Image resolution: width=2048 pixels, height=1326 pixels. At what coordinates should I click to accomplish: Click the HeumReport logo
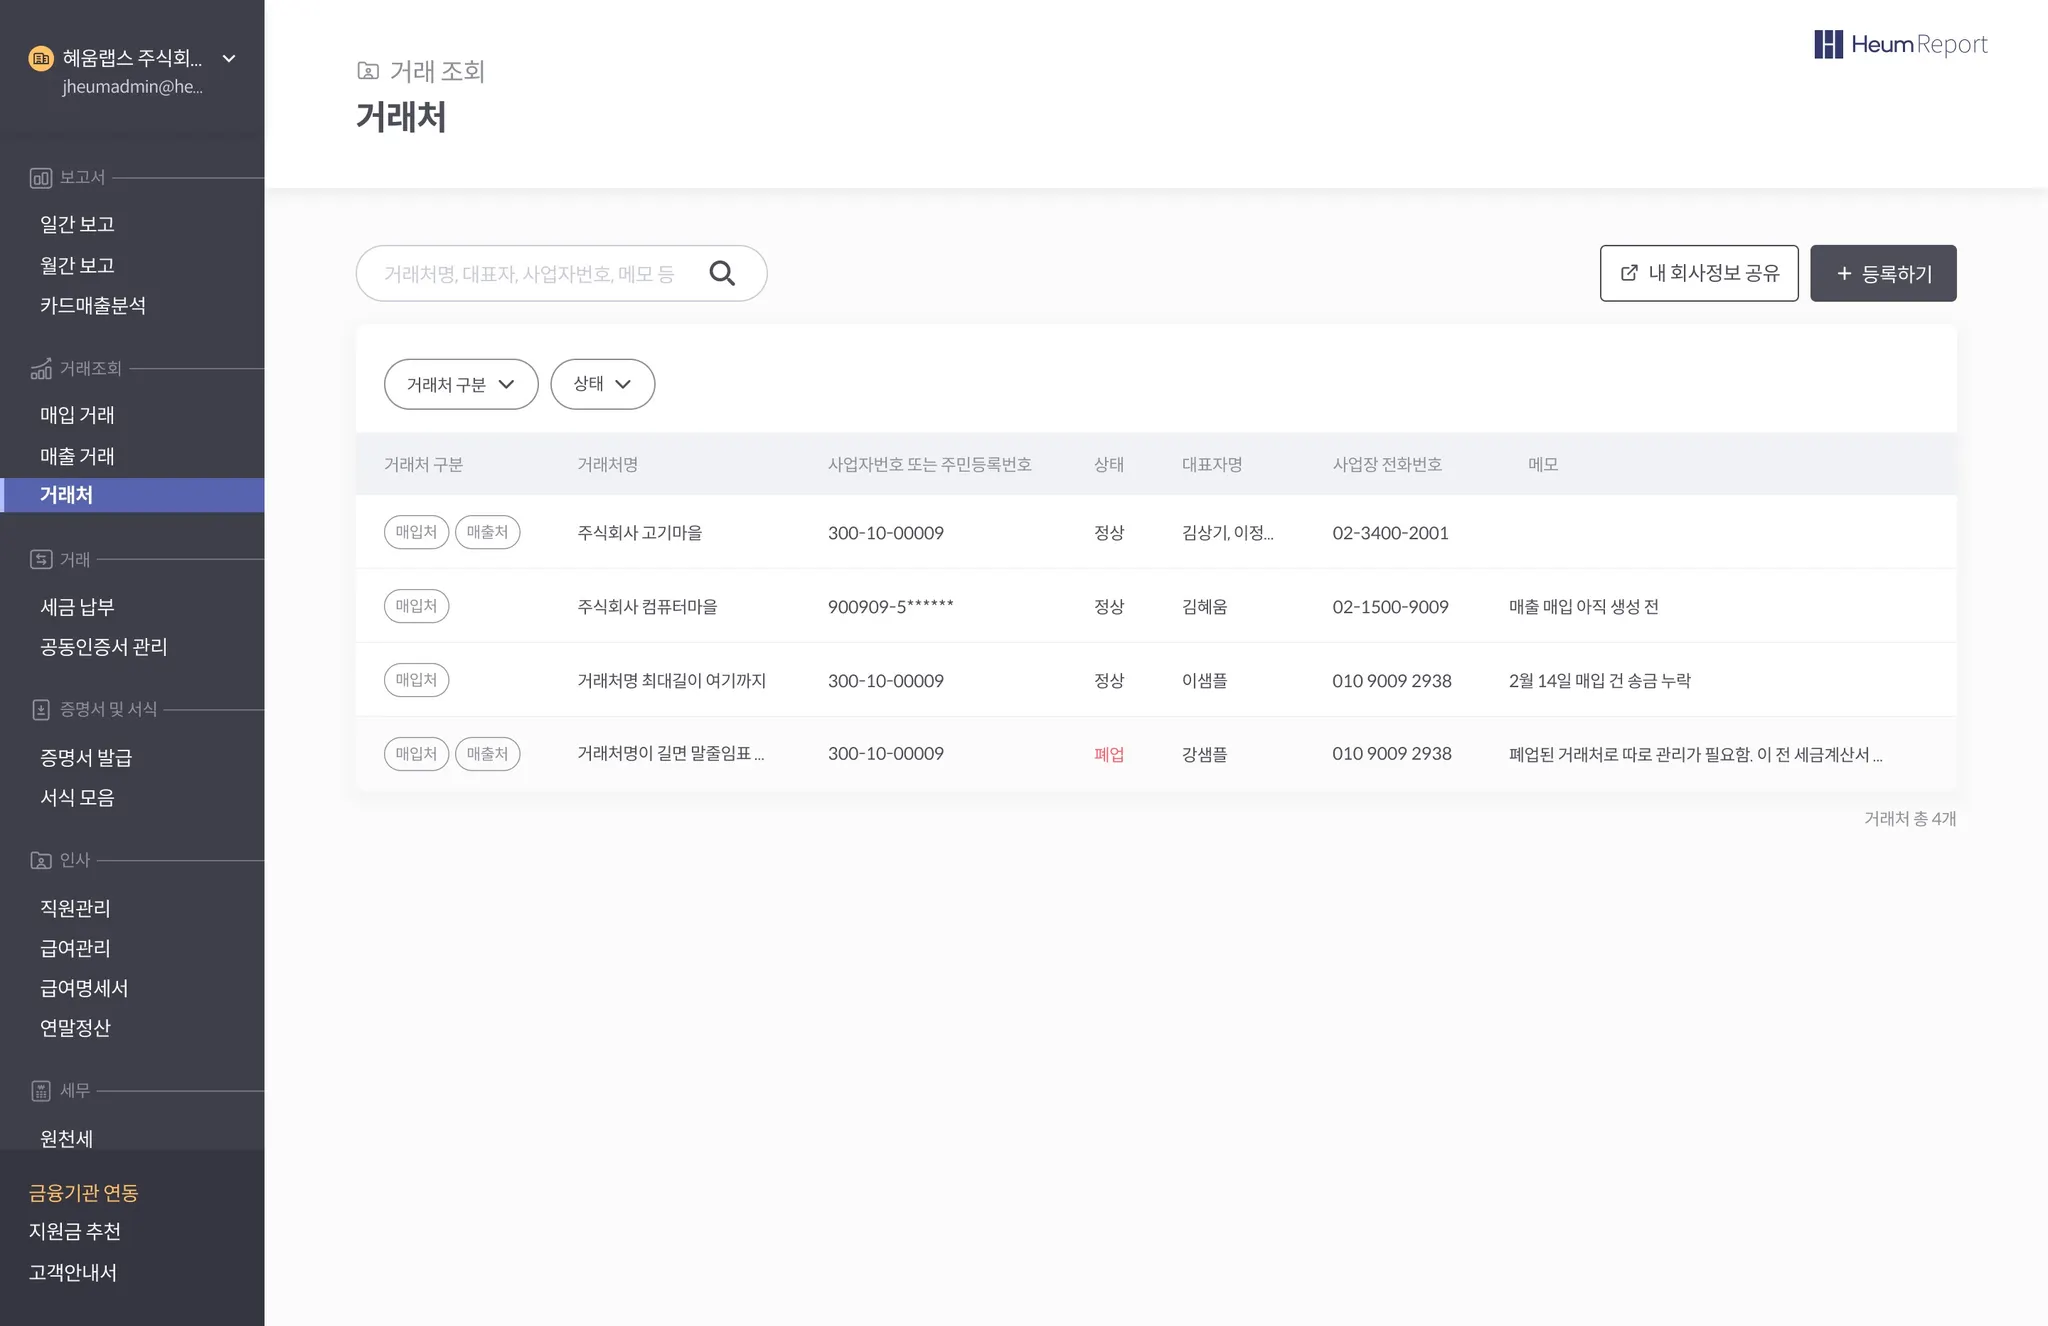pos(1900,44)
